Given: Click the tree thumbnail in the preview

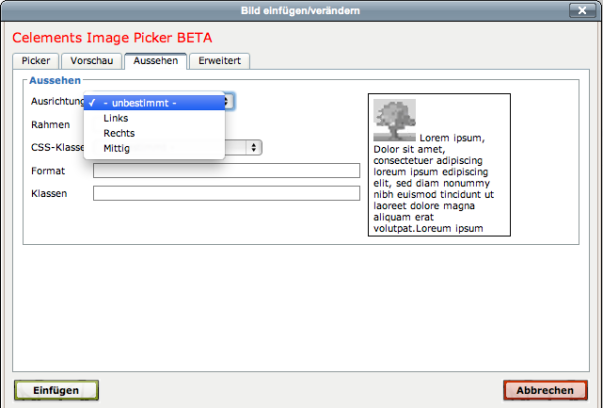Looking at the screenshot, I should [394, 120].
